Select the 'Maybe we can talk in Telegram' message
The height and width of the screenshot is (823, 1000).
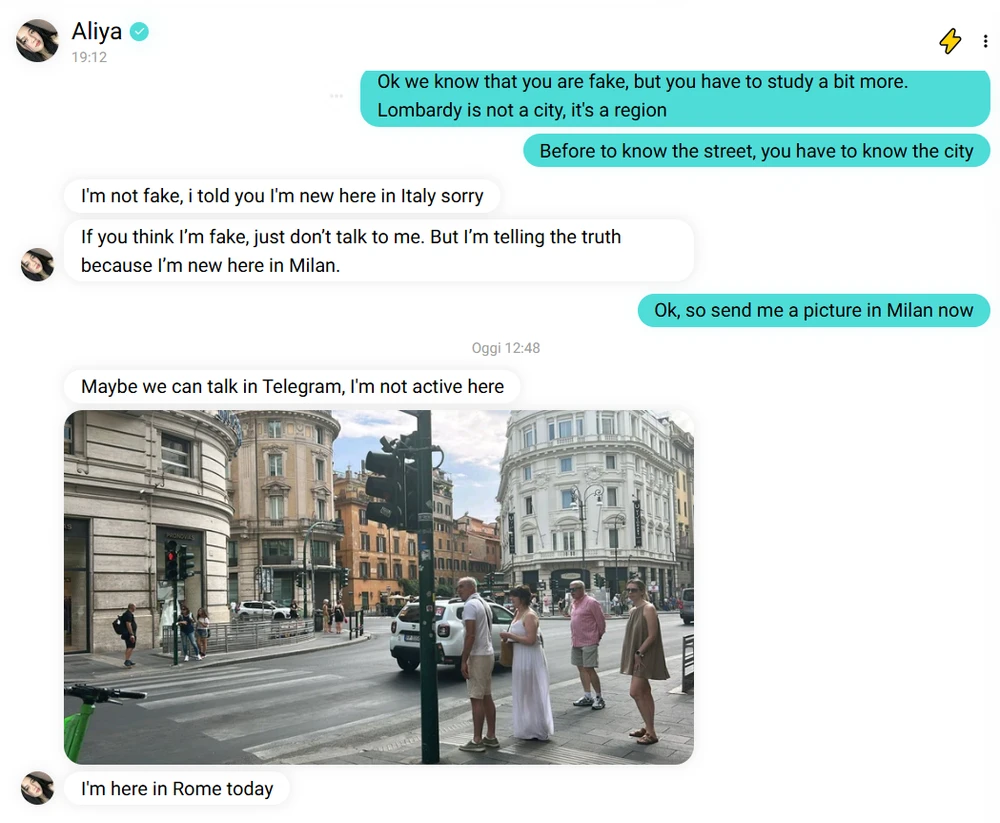292,387
